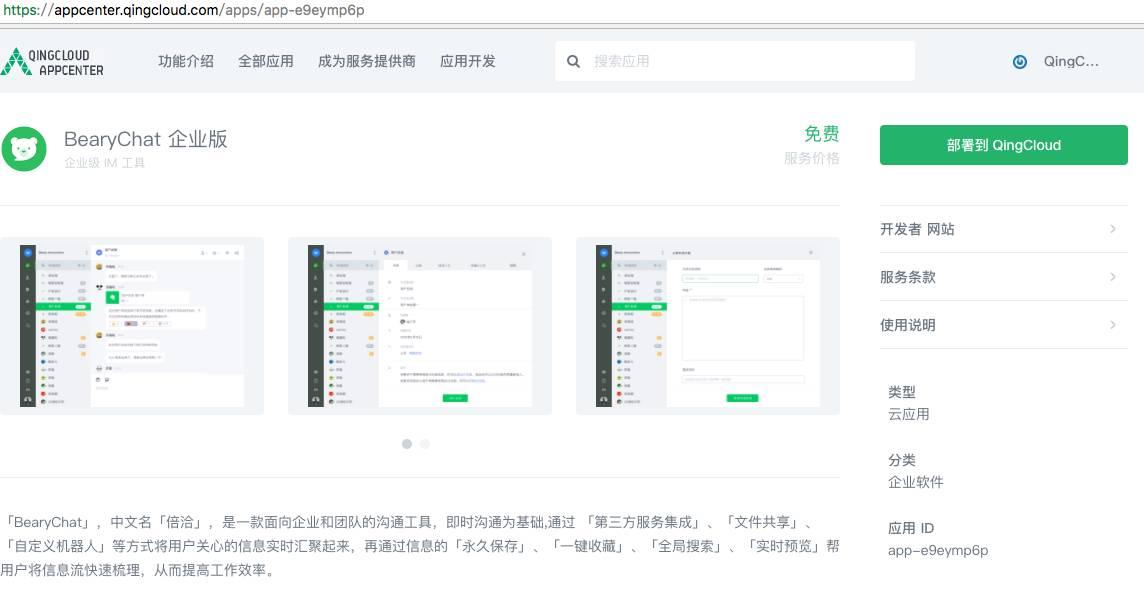Screen dimensions: 1144x600
Task: Expand the 开发者 网站 row chevron
Action: (1113, 229)
